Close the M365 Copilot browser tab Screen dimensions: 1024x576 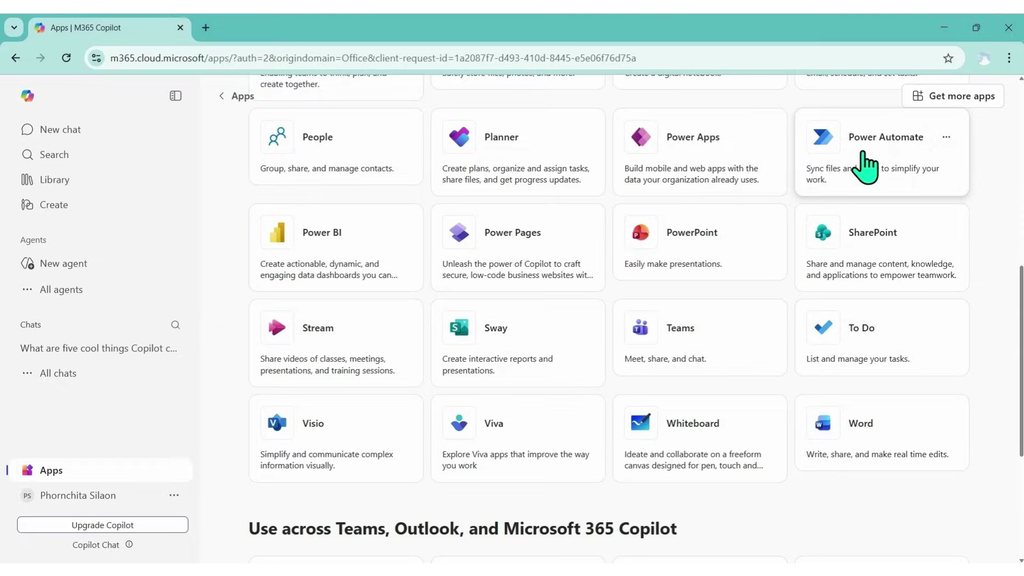point(180,28)
